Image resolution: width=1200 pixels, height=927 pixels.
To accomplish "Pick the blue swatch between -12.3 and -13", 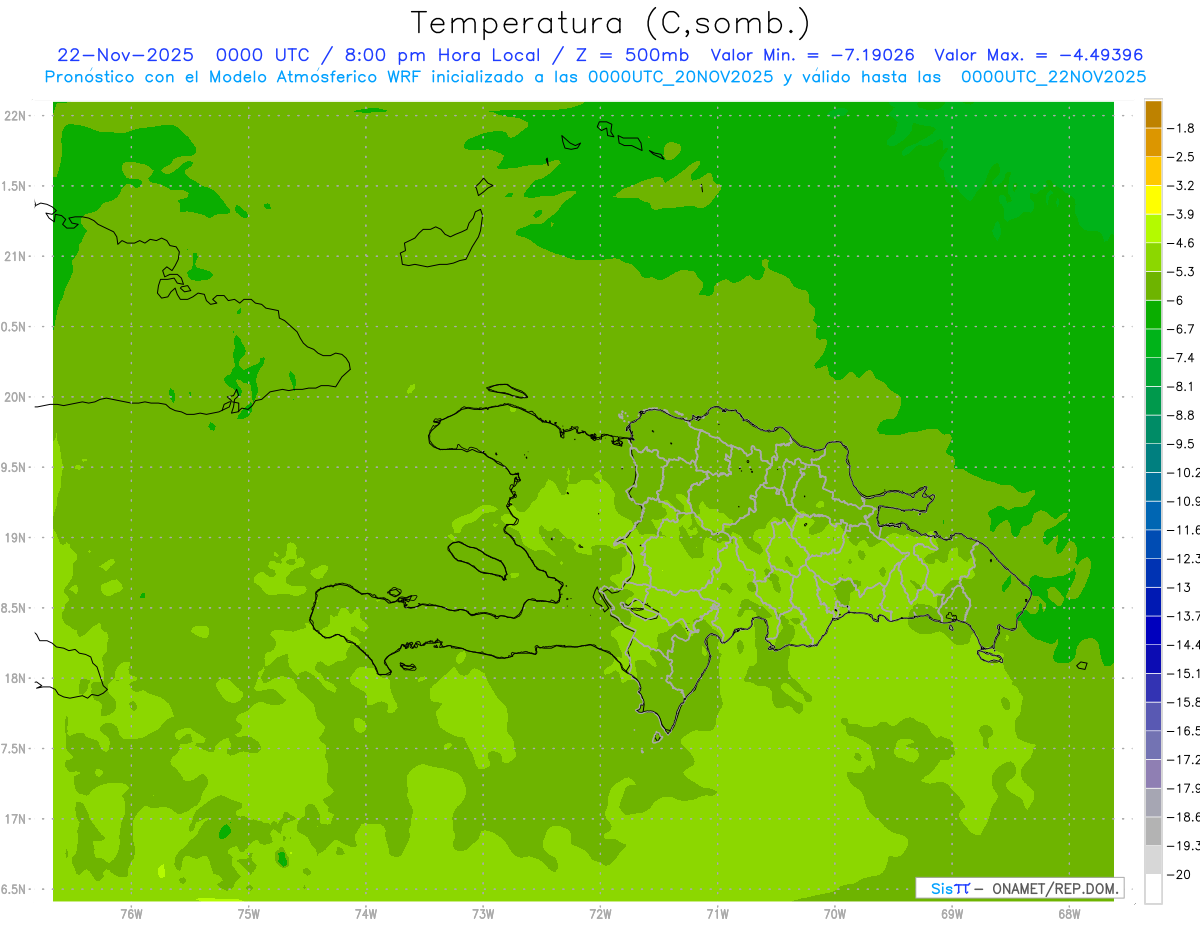I will (x=1153, y=573).
